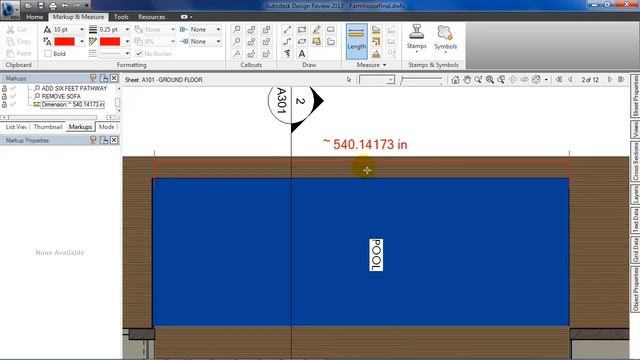
Task: Open the Tools ribbon tab
Action: coord(121,17)
